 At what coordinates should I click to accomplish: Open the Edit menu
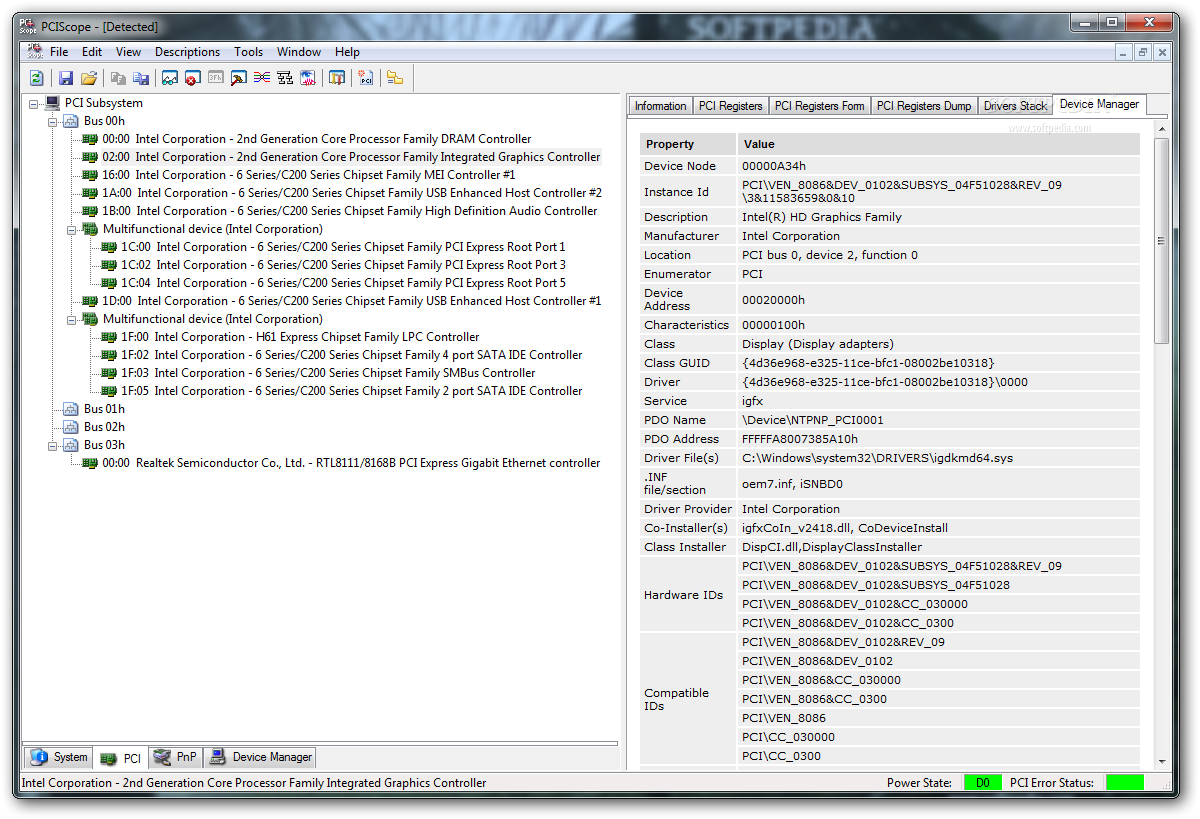coord(92,52)
